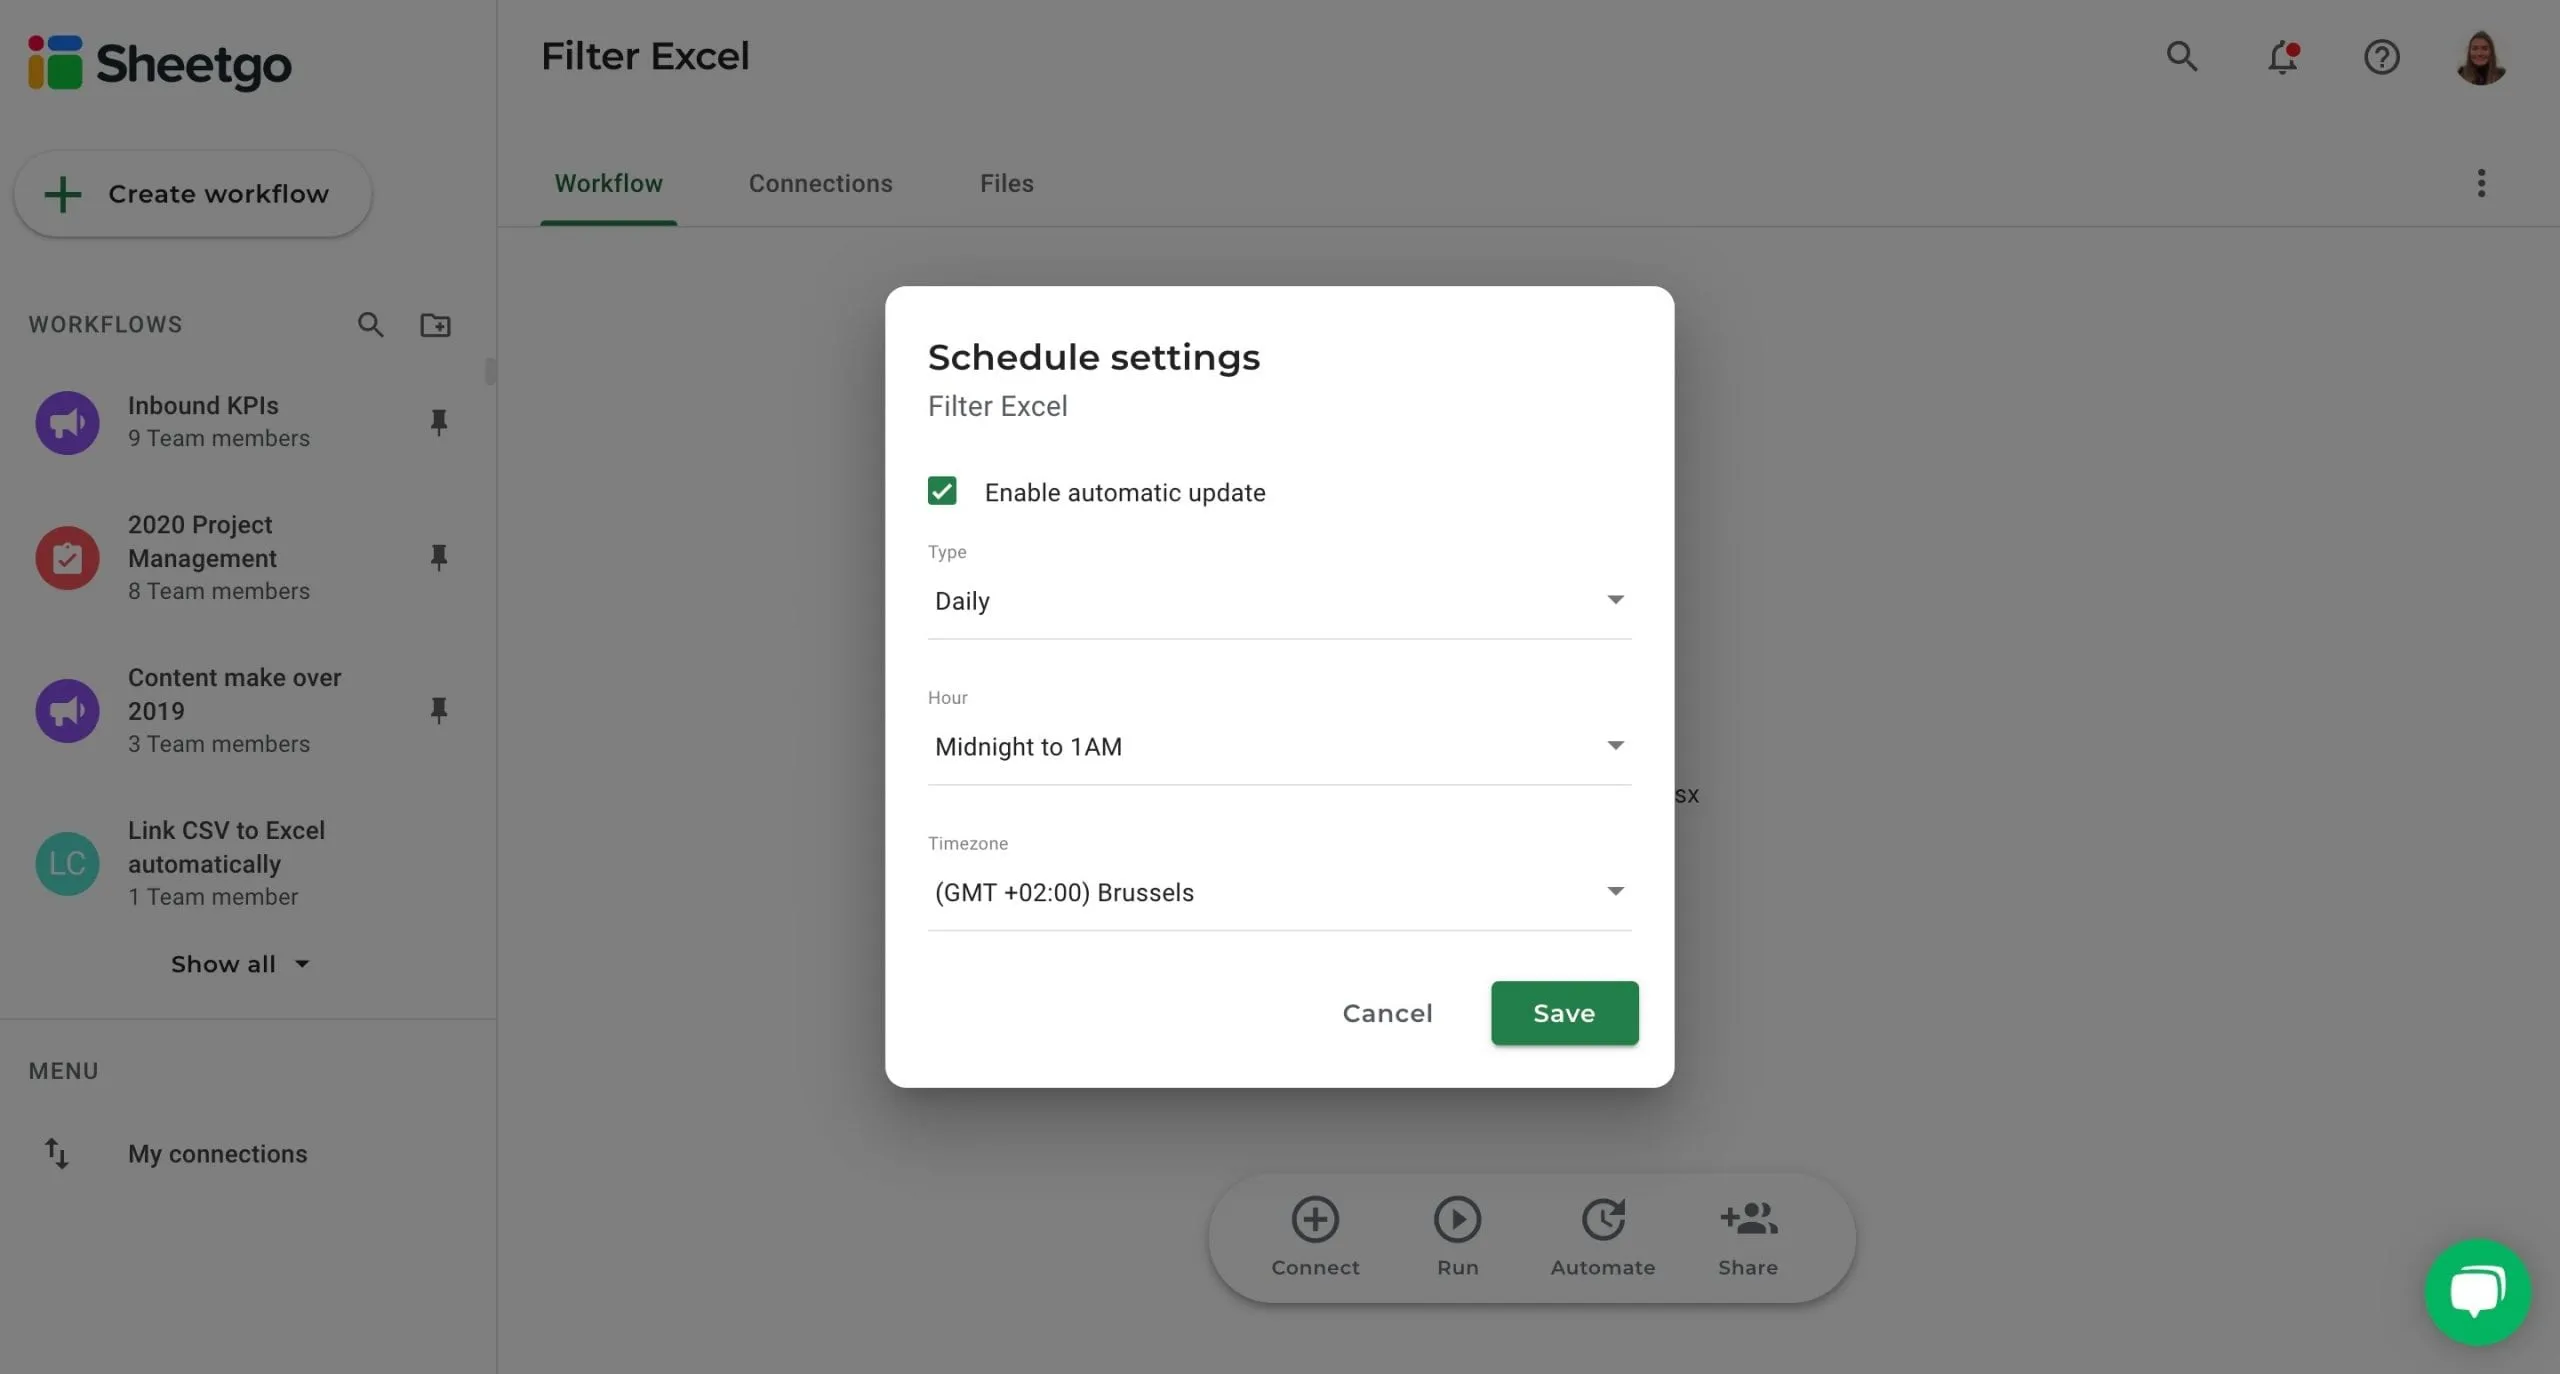
Task: Click the '1 Team member' text
Action: tap(213, 898)
